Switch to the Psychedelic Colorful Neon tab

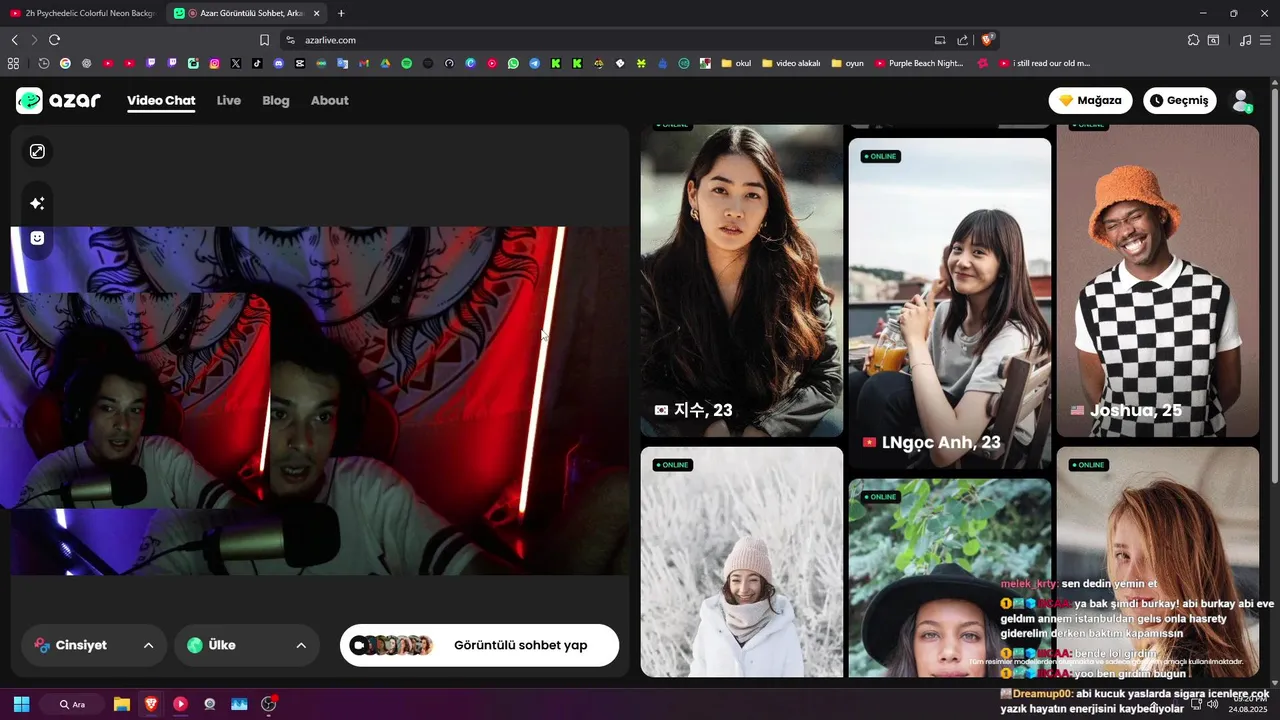[82, 13]
